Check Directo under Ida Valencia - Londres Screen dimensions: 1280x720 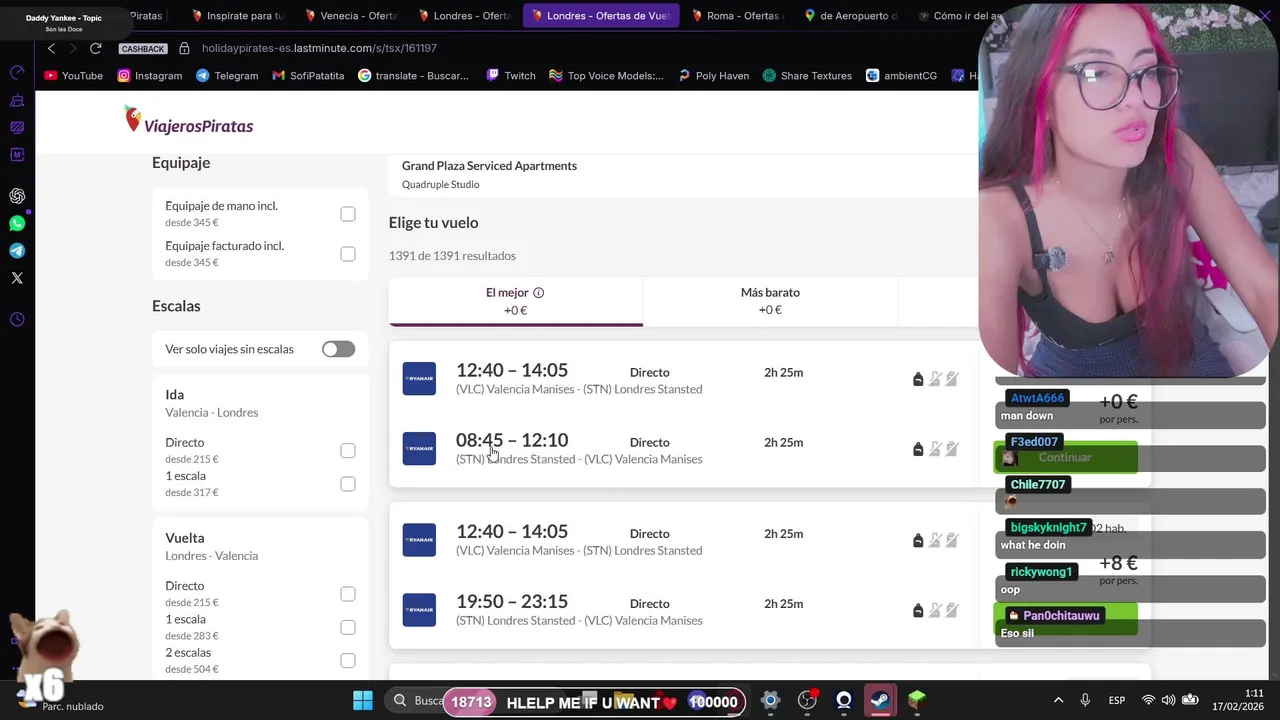coord(348,451)
